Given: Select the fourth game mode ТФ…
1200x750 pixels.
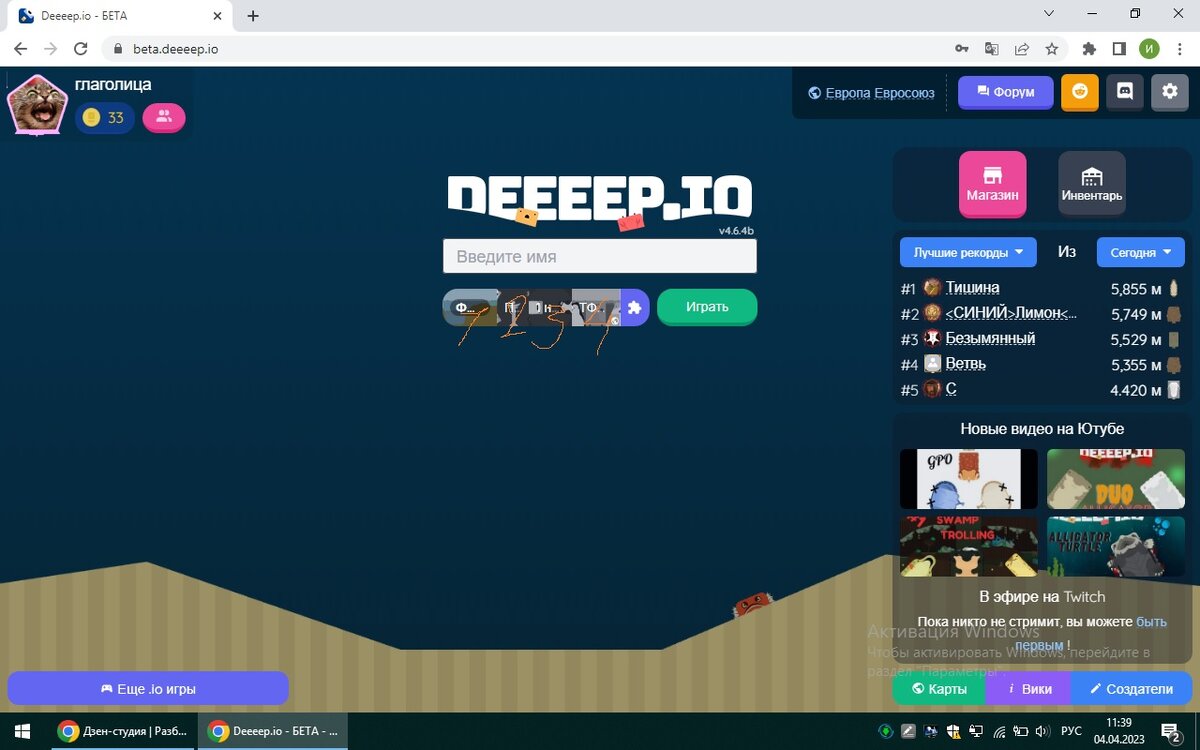Looking at the screenshot, I should point(595,308).
